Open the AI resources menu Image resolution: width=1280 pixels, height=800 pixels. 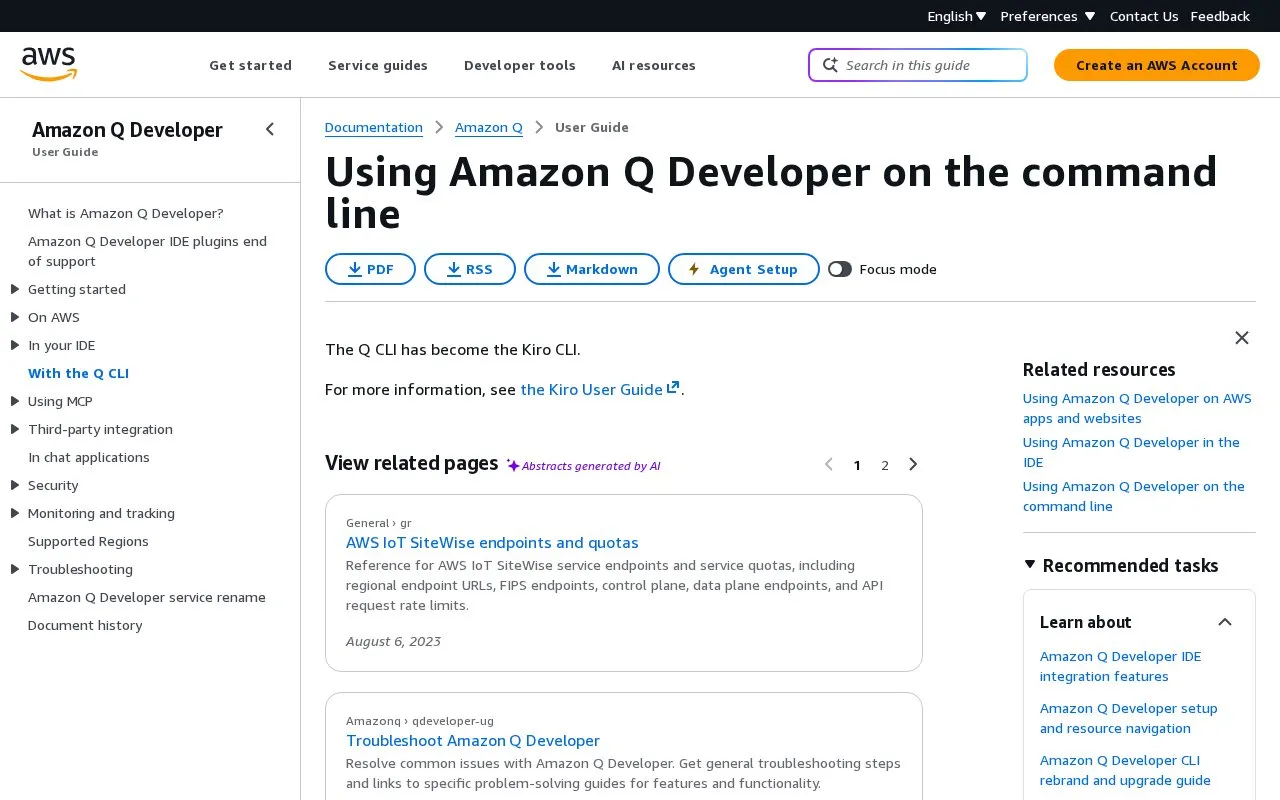tap(654, 65)
